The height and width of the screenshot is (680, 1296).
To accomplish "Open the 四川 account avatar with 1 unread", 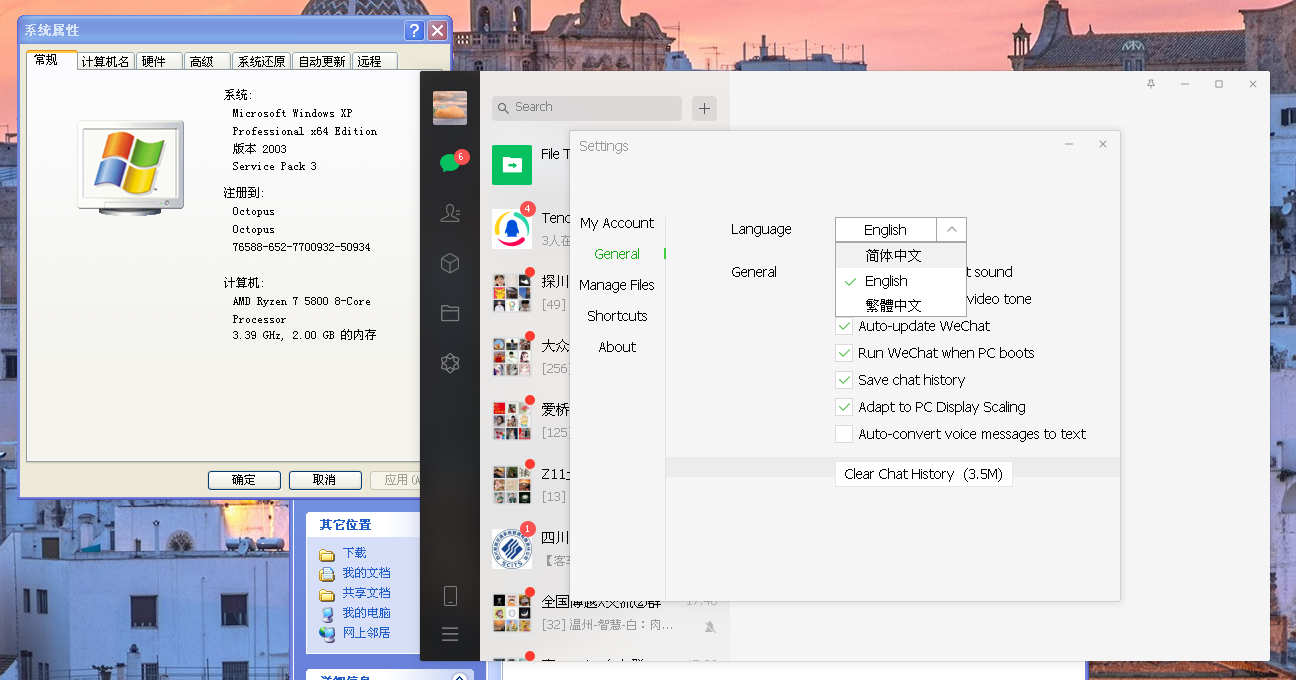I will 512,548.
